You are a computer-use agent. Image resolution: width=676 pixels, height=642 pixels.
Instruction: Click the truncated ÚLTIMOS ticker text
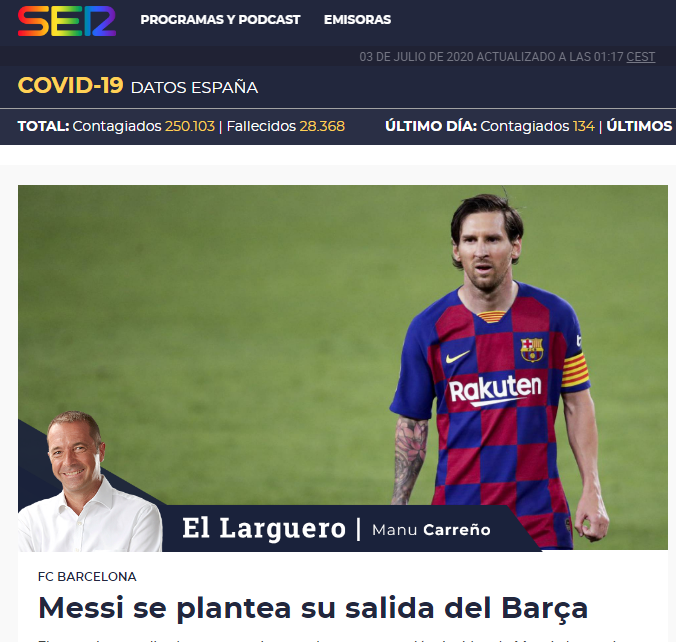(x=639, y=126)
